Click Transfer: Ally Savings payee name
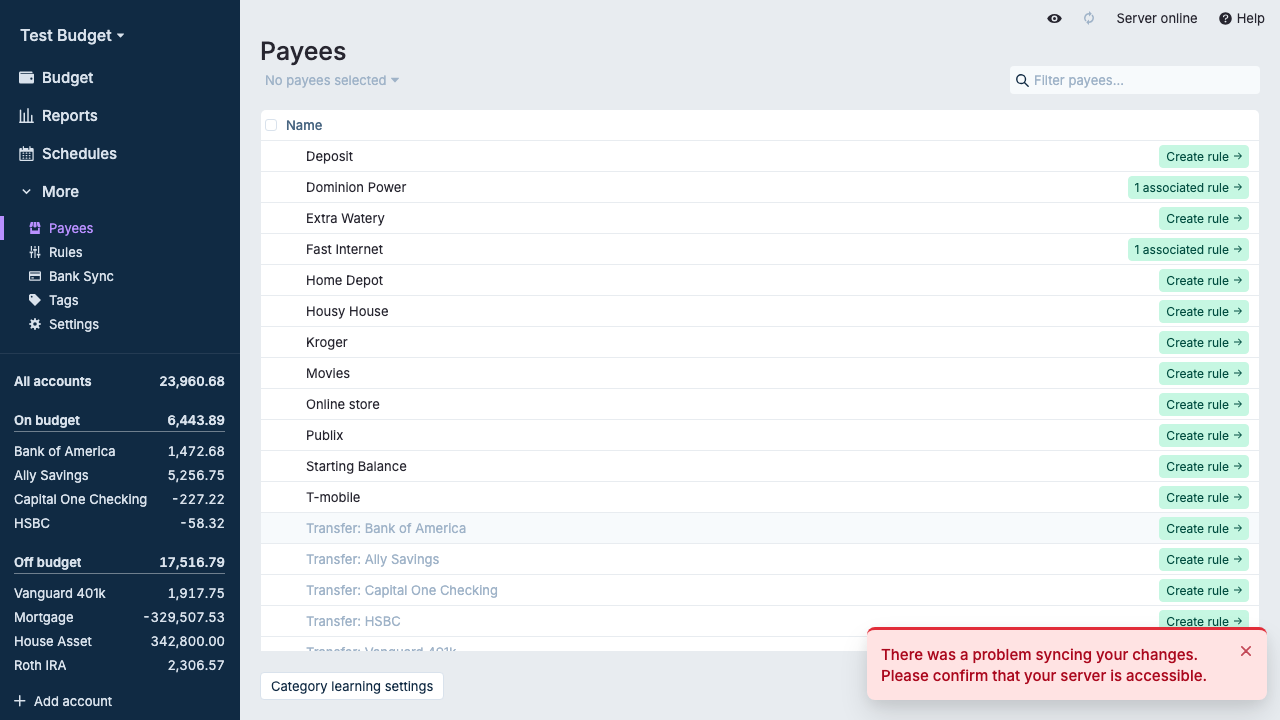Viewport: 1280px width, 720px height. (x=372, y=559)
